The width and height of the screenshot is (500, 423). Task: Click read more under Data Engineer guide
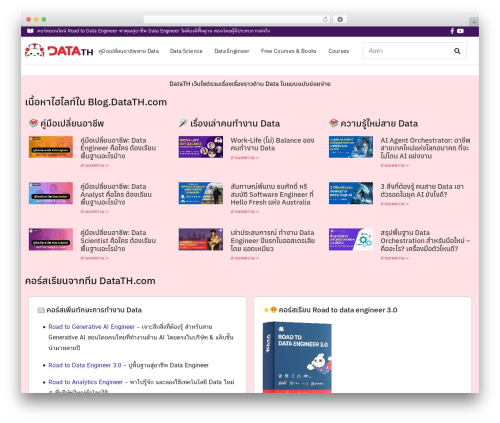click(x=94, y=165)
